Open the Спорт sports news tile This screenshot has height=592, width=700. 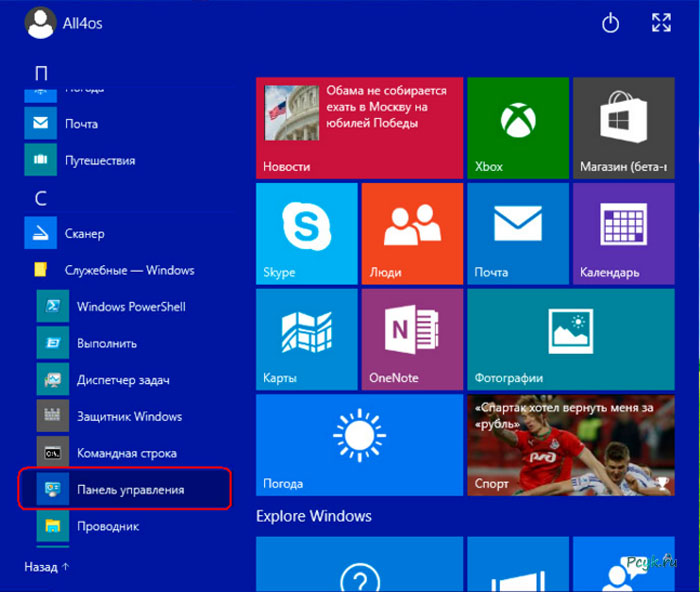(x=571, y=445)
